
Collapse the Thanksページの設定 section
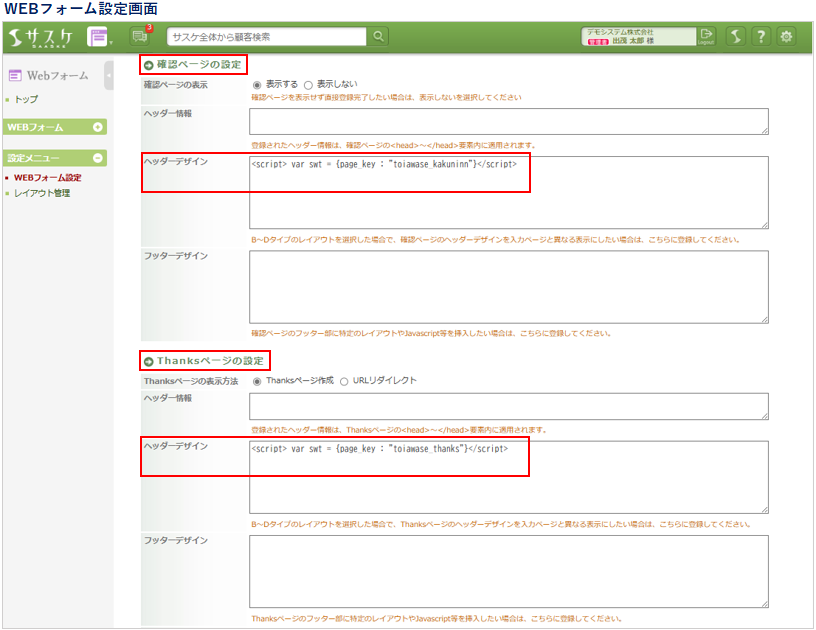click(x=148, y=362)
